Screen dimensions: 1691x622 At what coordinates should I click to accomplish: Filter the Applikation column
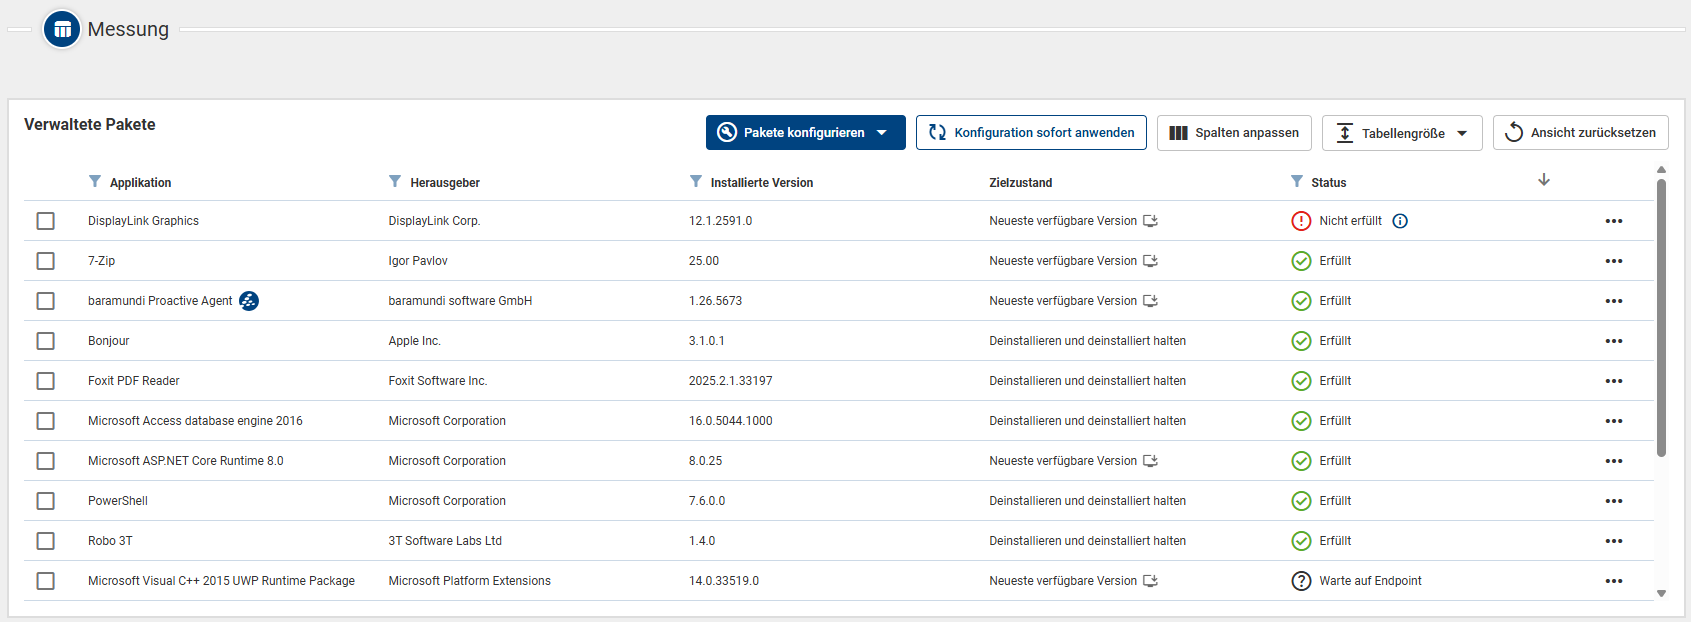click(x=95, y=181)
